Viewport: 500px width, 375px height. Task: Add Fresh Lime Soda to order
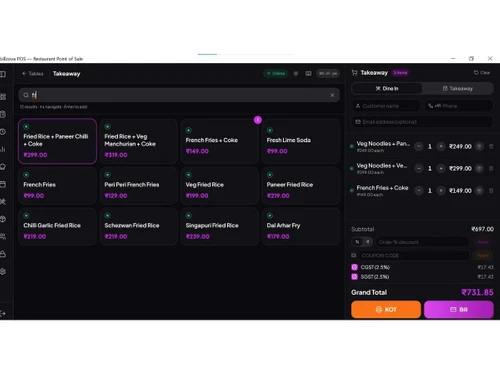point(301,141)
